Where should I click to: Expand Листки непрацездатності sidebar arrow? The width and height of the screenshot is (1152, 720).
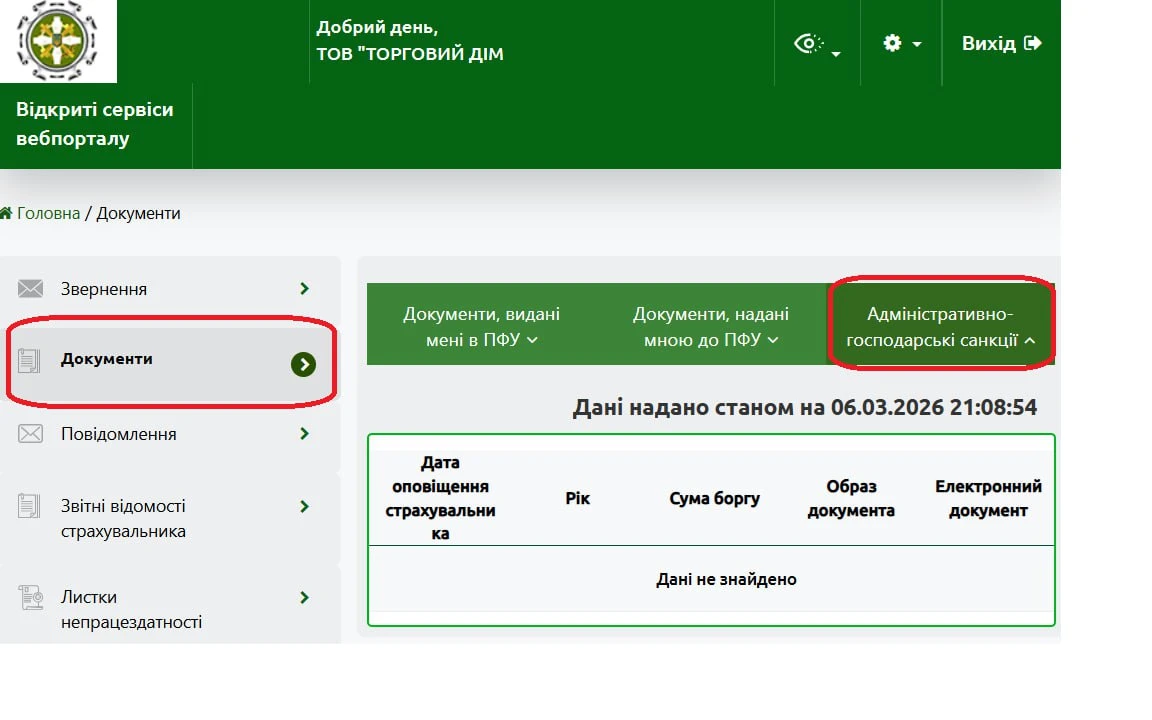tap(304, 598)
